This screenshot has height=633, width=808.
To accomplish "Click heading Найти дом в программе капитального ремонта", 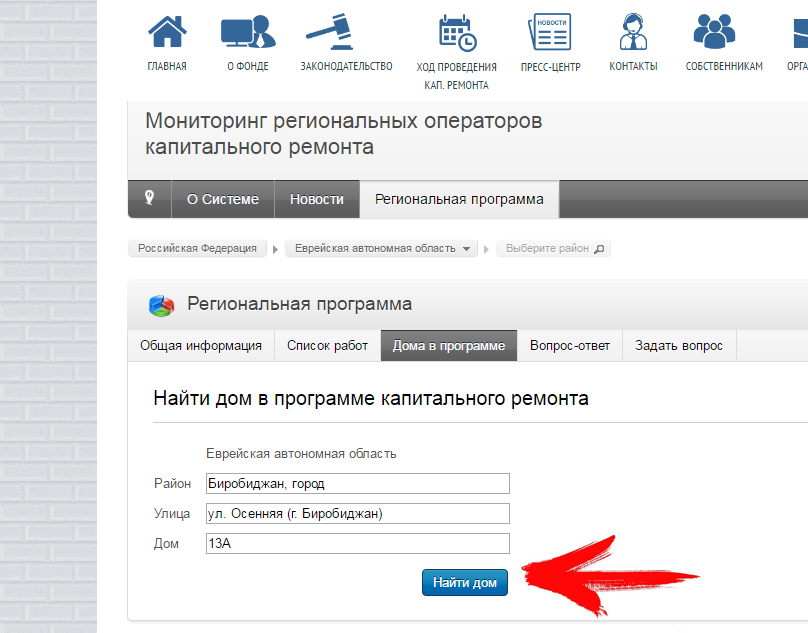I will [371, 398].
